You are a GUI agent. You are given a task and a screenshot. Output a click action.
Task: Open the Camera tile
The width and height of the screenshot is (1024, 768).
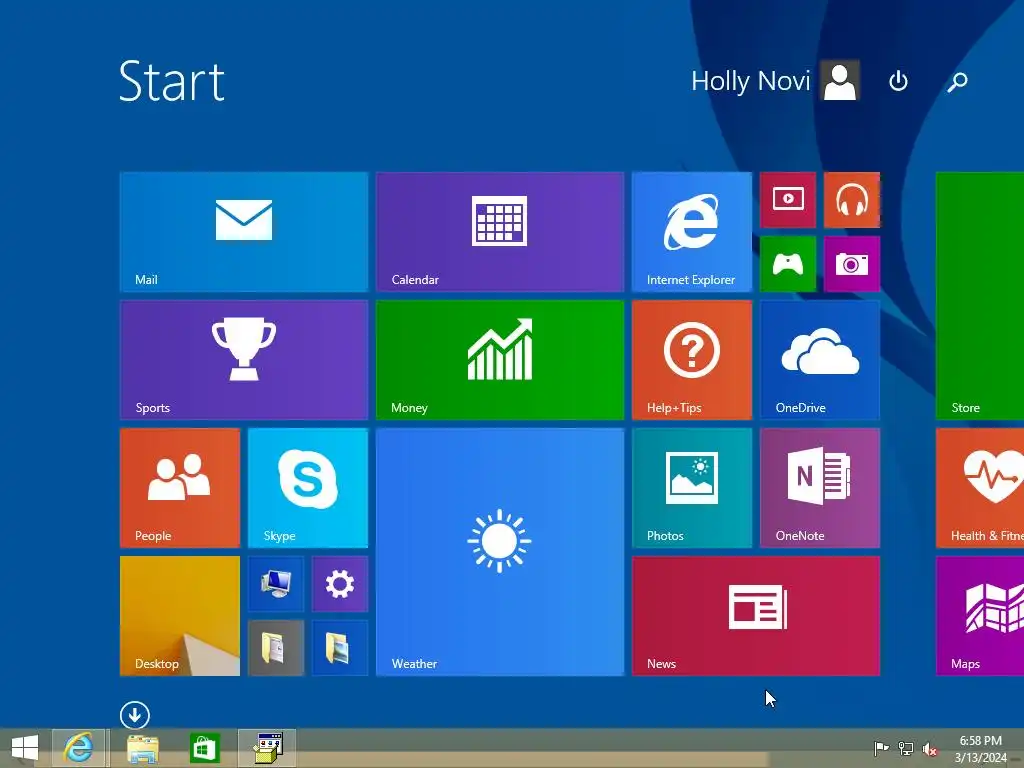[x=852, y=264]
